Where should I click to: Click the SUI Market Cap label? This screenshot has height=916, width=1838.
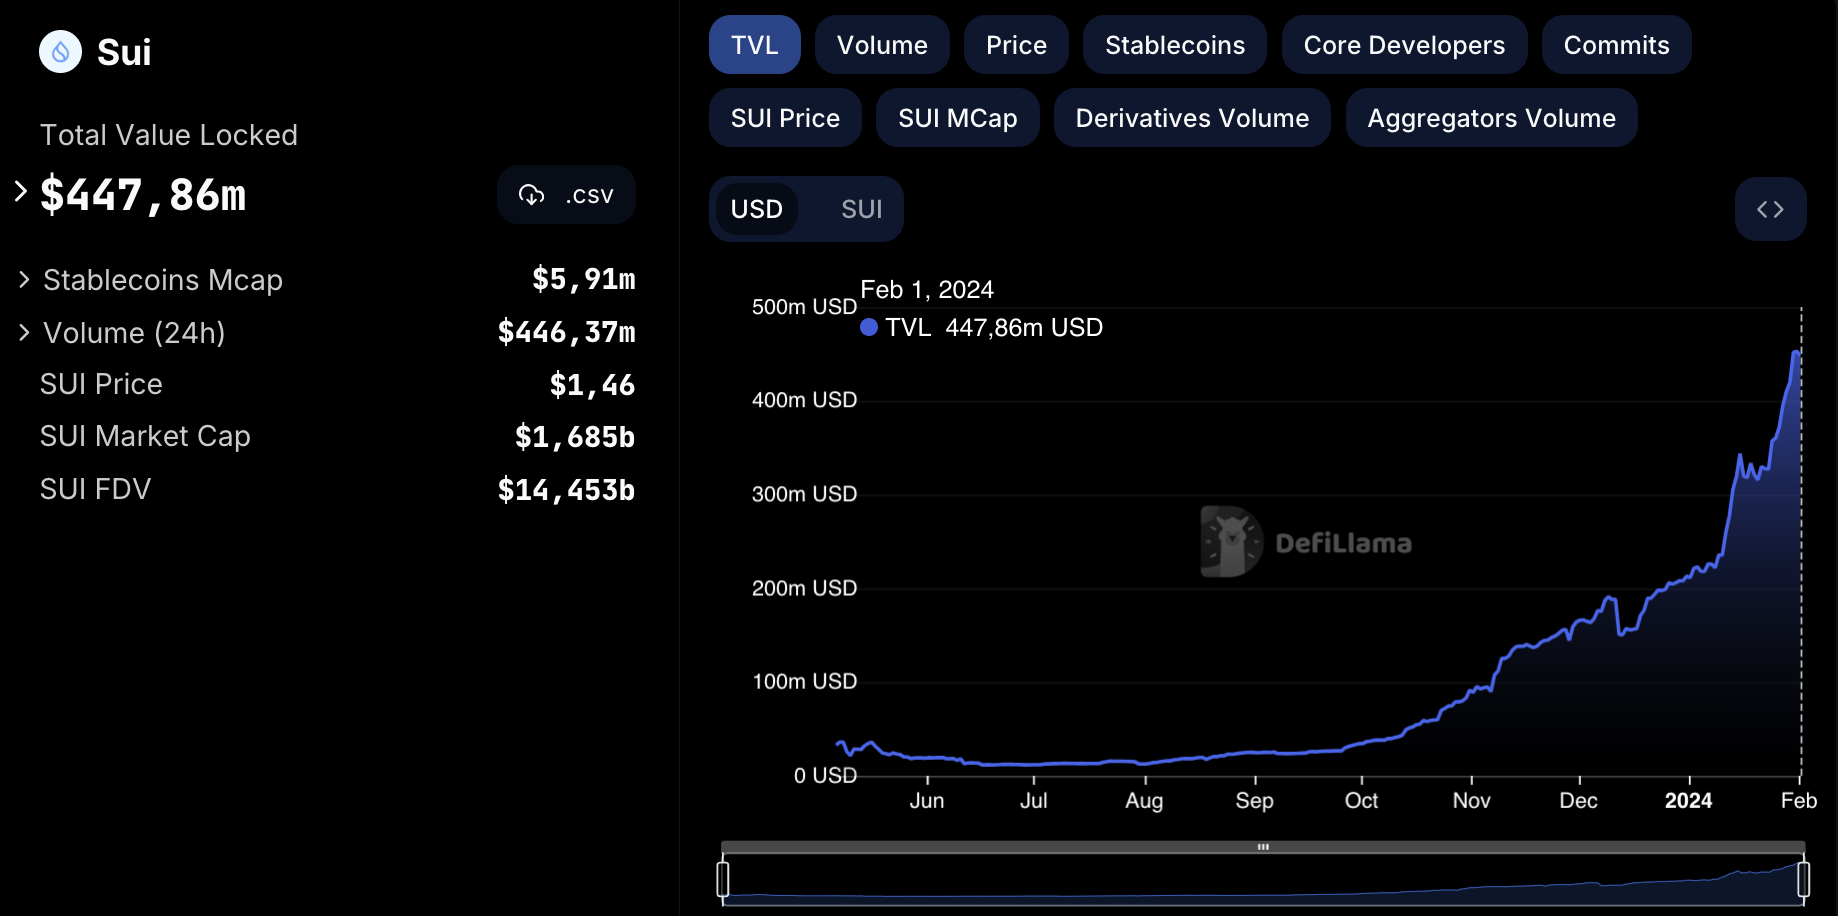[145, 436]
